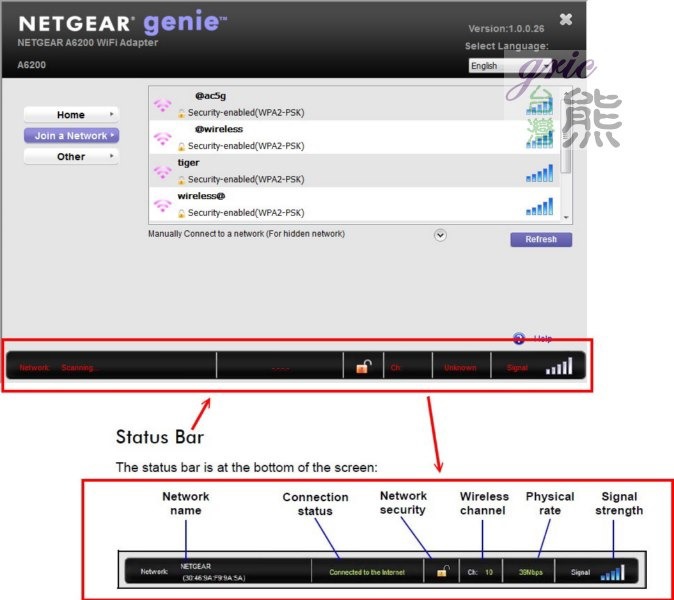
Task: Click the WiFi icon beside wireless@
Action: 163,205
